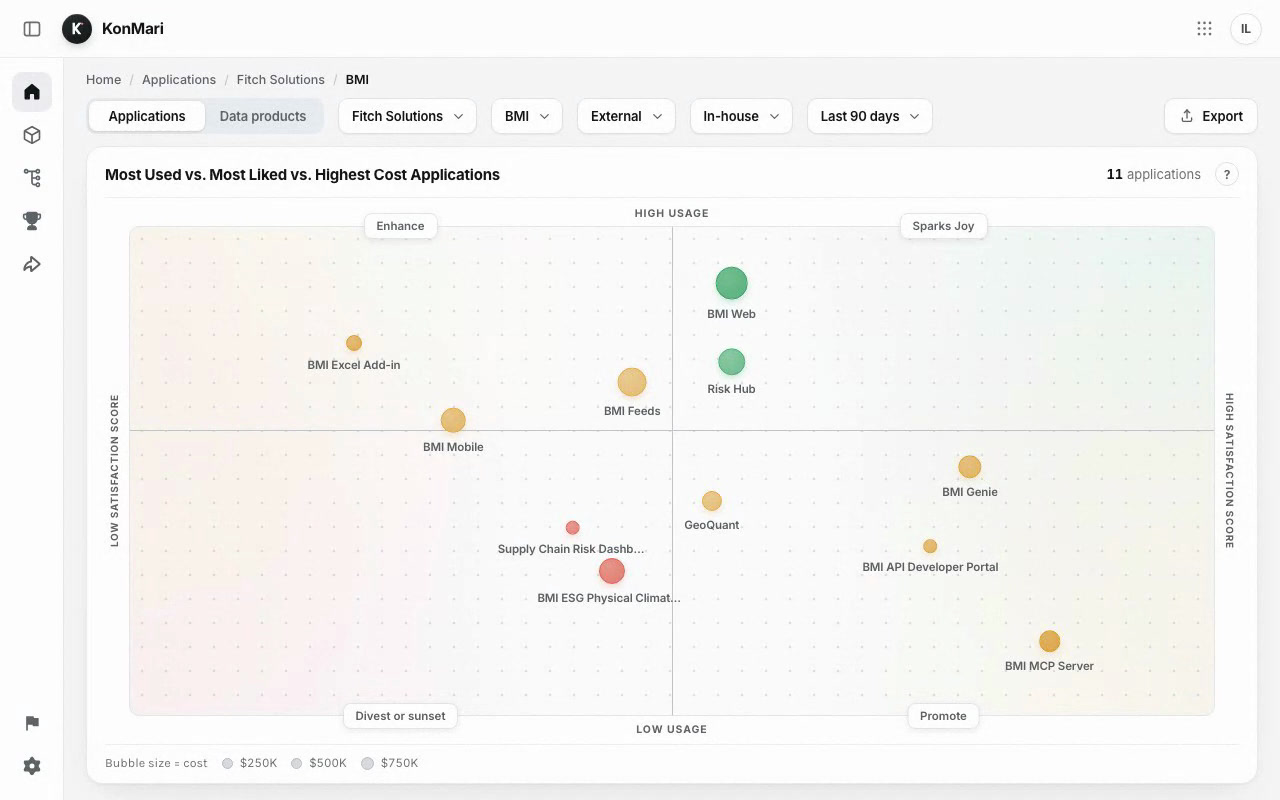Click the HIGH USAGE axis label
The width and height of the screenshot is (1280, 800).
coord(671,213)
